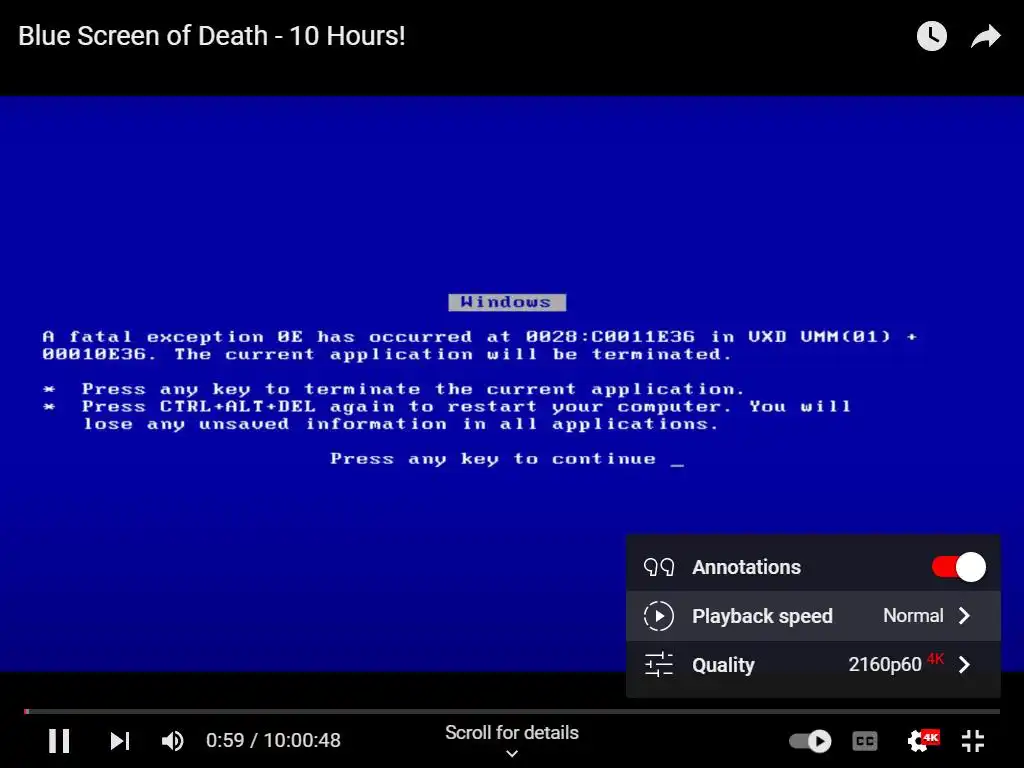Close the settings gear menu

922,740
